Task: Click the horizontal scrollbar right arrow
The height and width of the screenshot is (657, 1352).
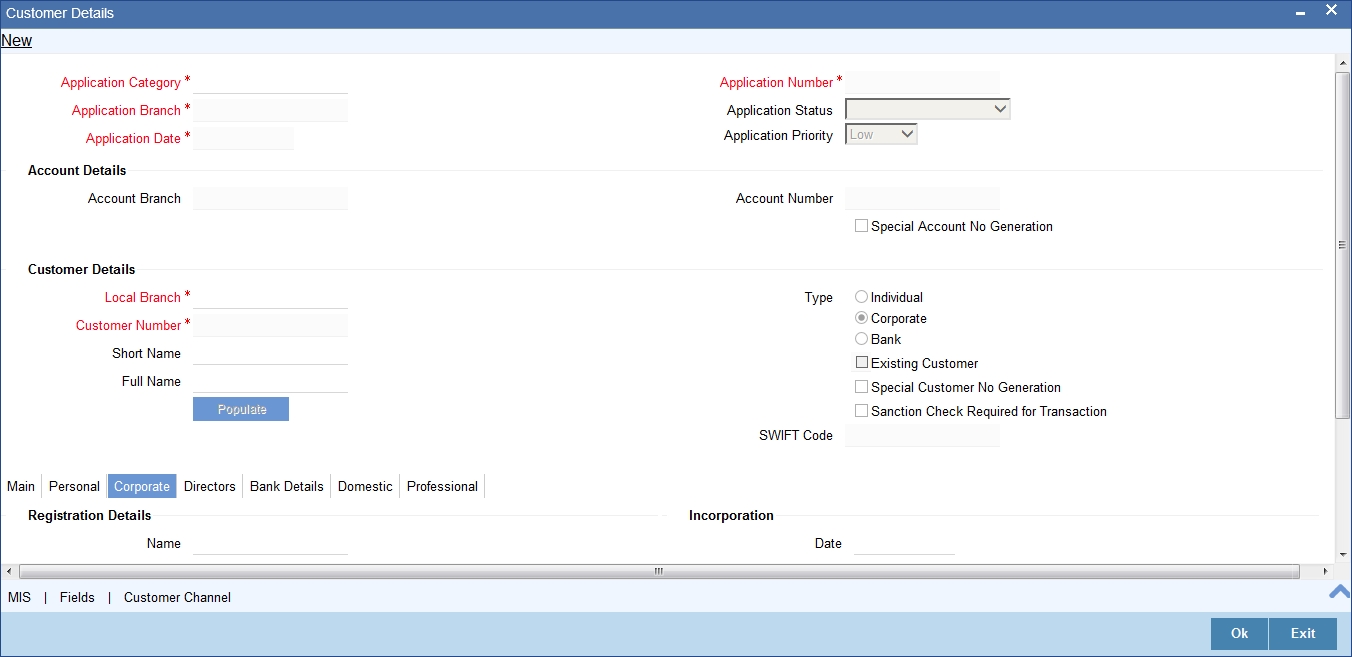Action: coord(1326,571)
